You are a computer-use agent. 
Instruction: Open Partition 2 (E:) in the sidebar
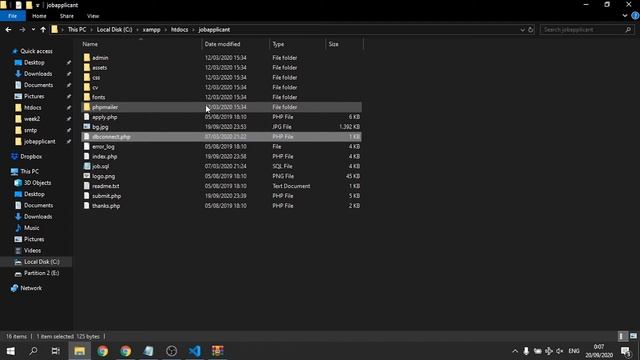(41, 273)
